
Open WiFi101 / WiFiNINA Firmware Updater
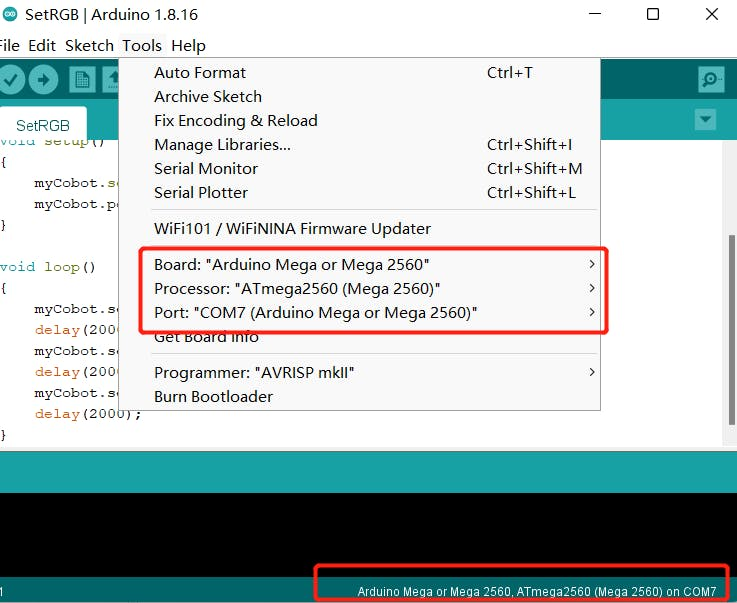coord(360,228)
